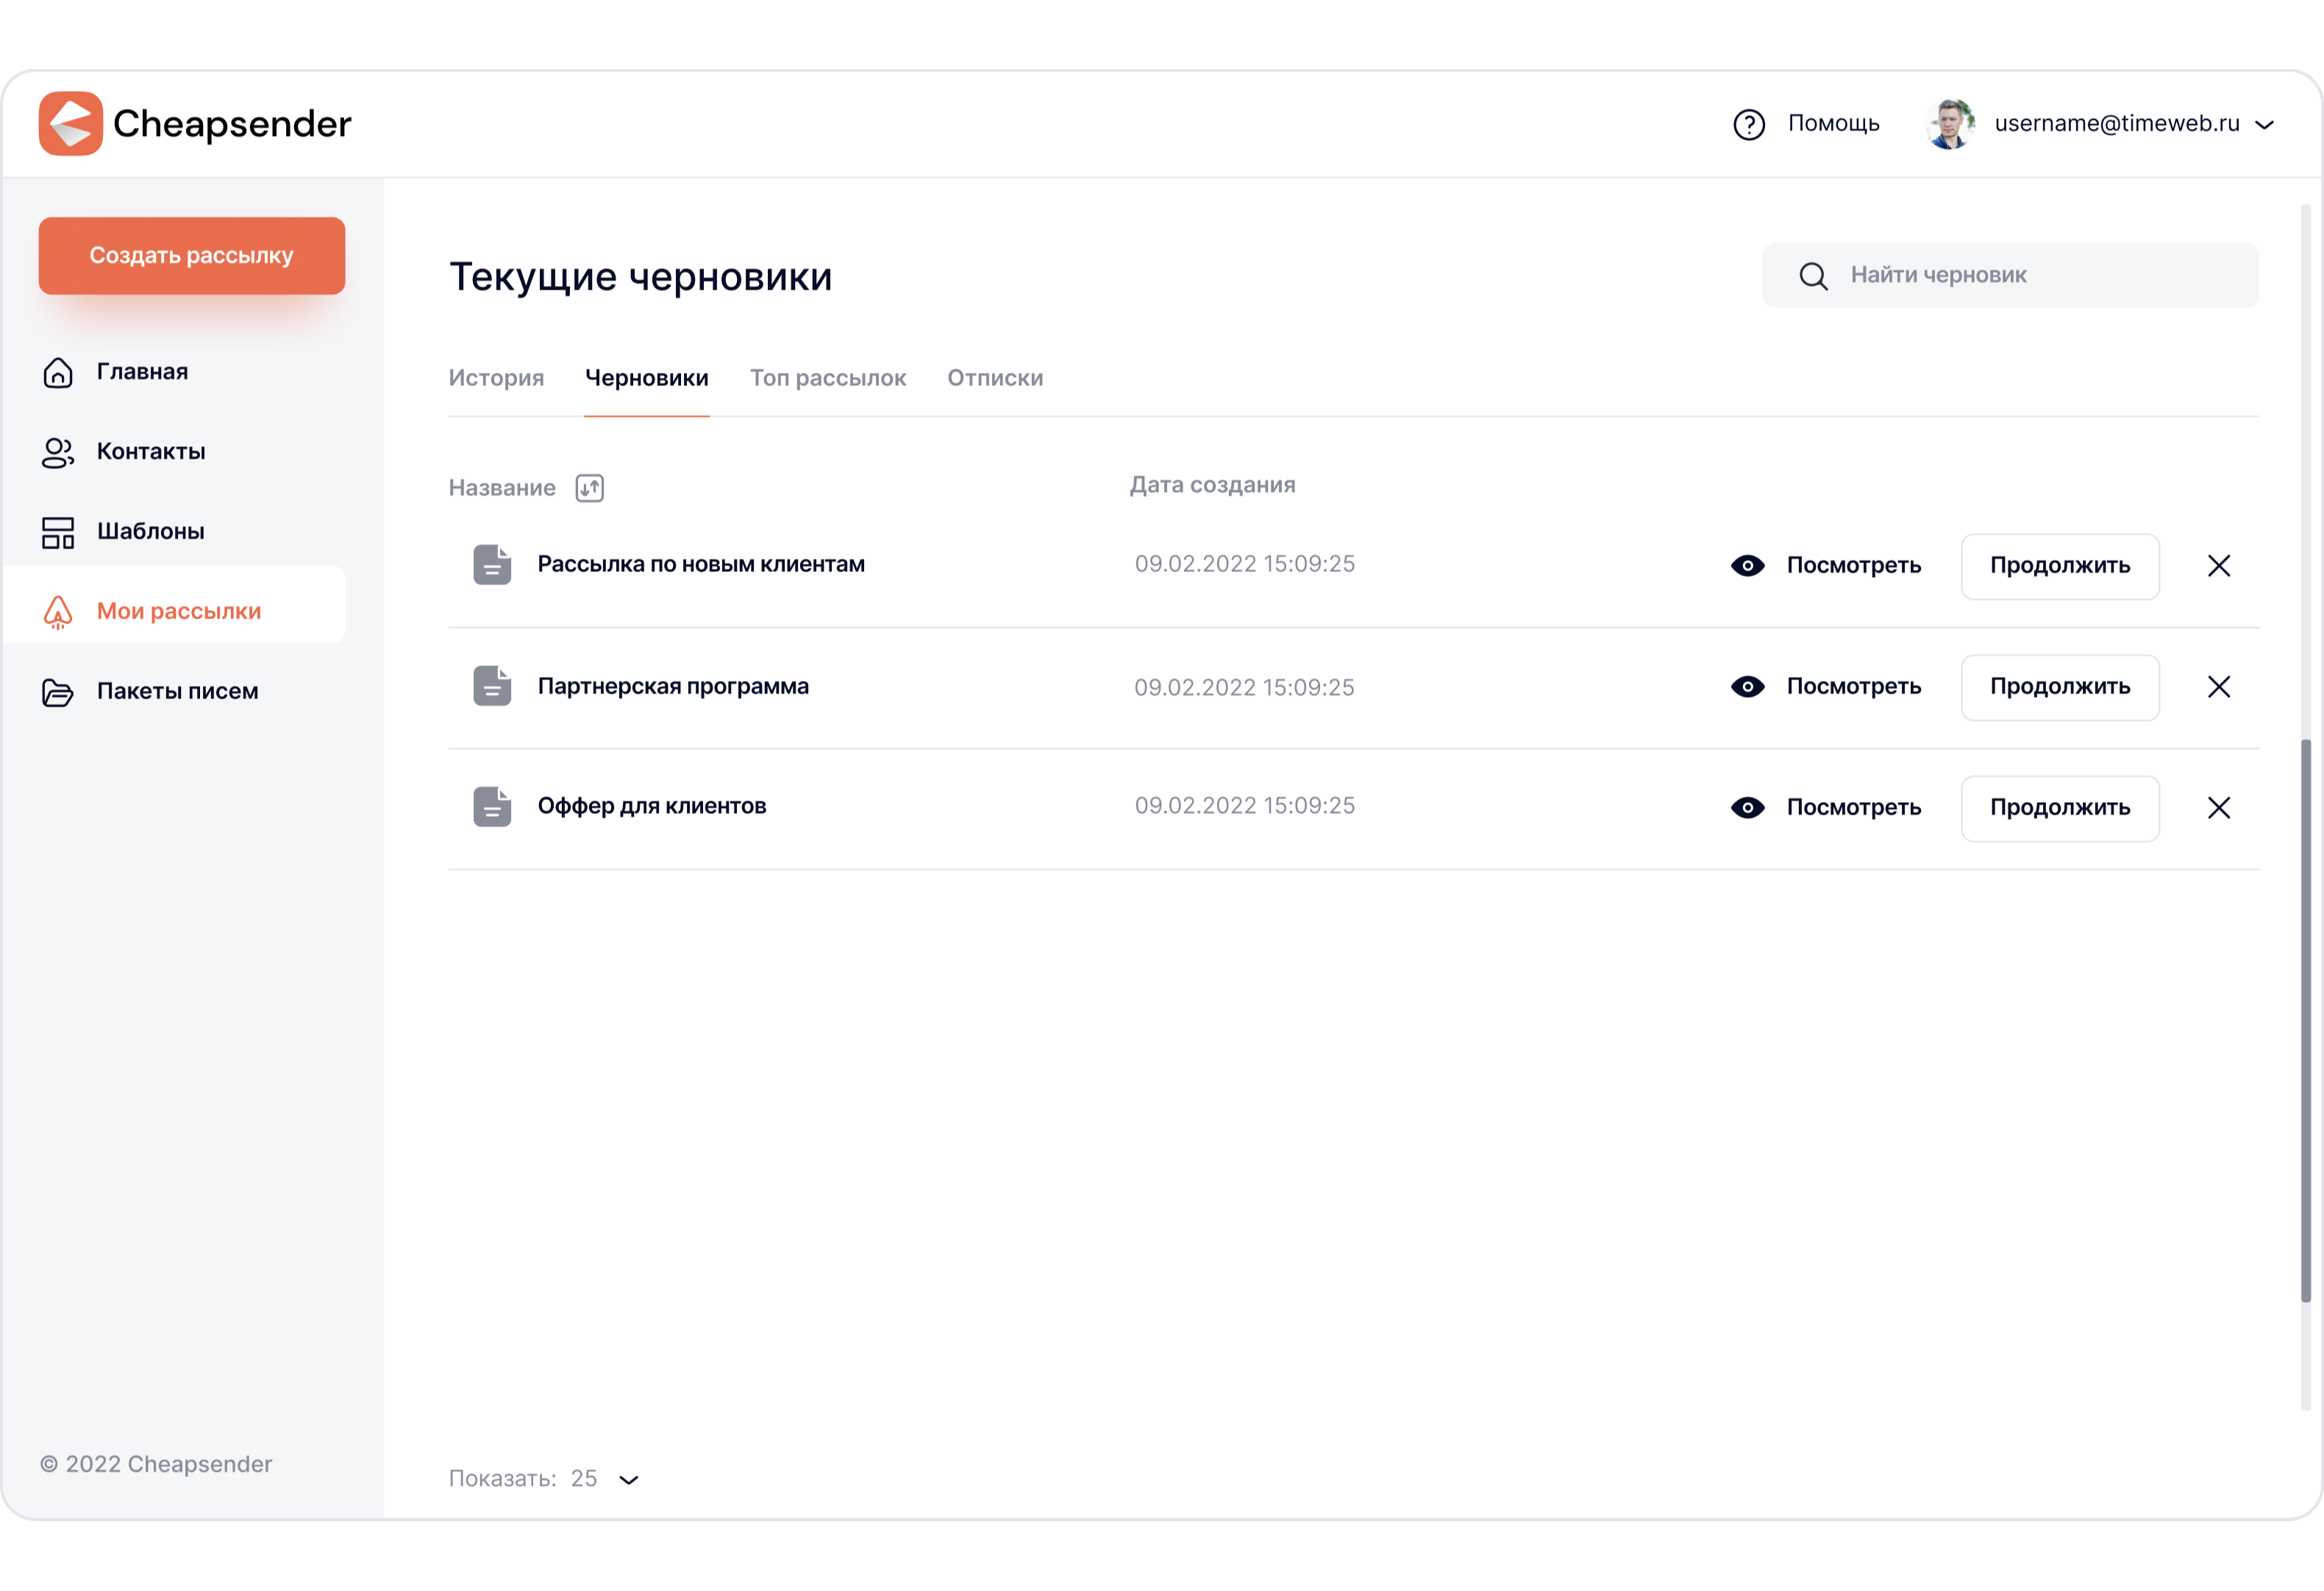The image size is (2324, 1591).
Task: Click the © 2022 Cheapsender footer text
Action: click(156, 1464)
